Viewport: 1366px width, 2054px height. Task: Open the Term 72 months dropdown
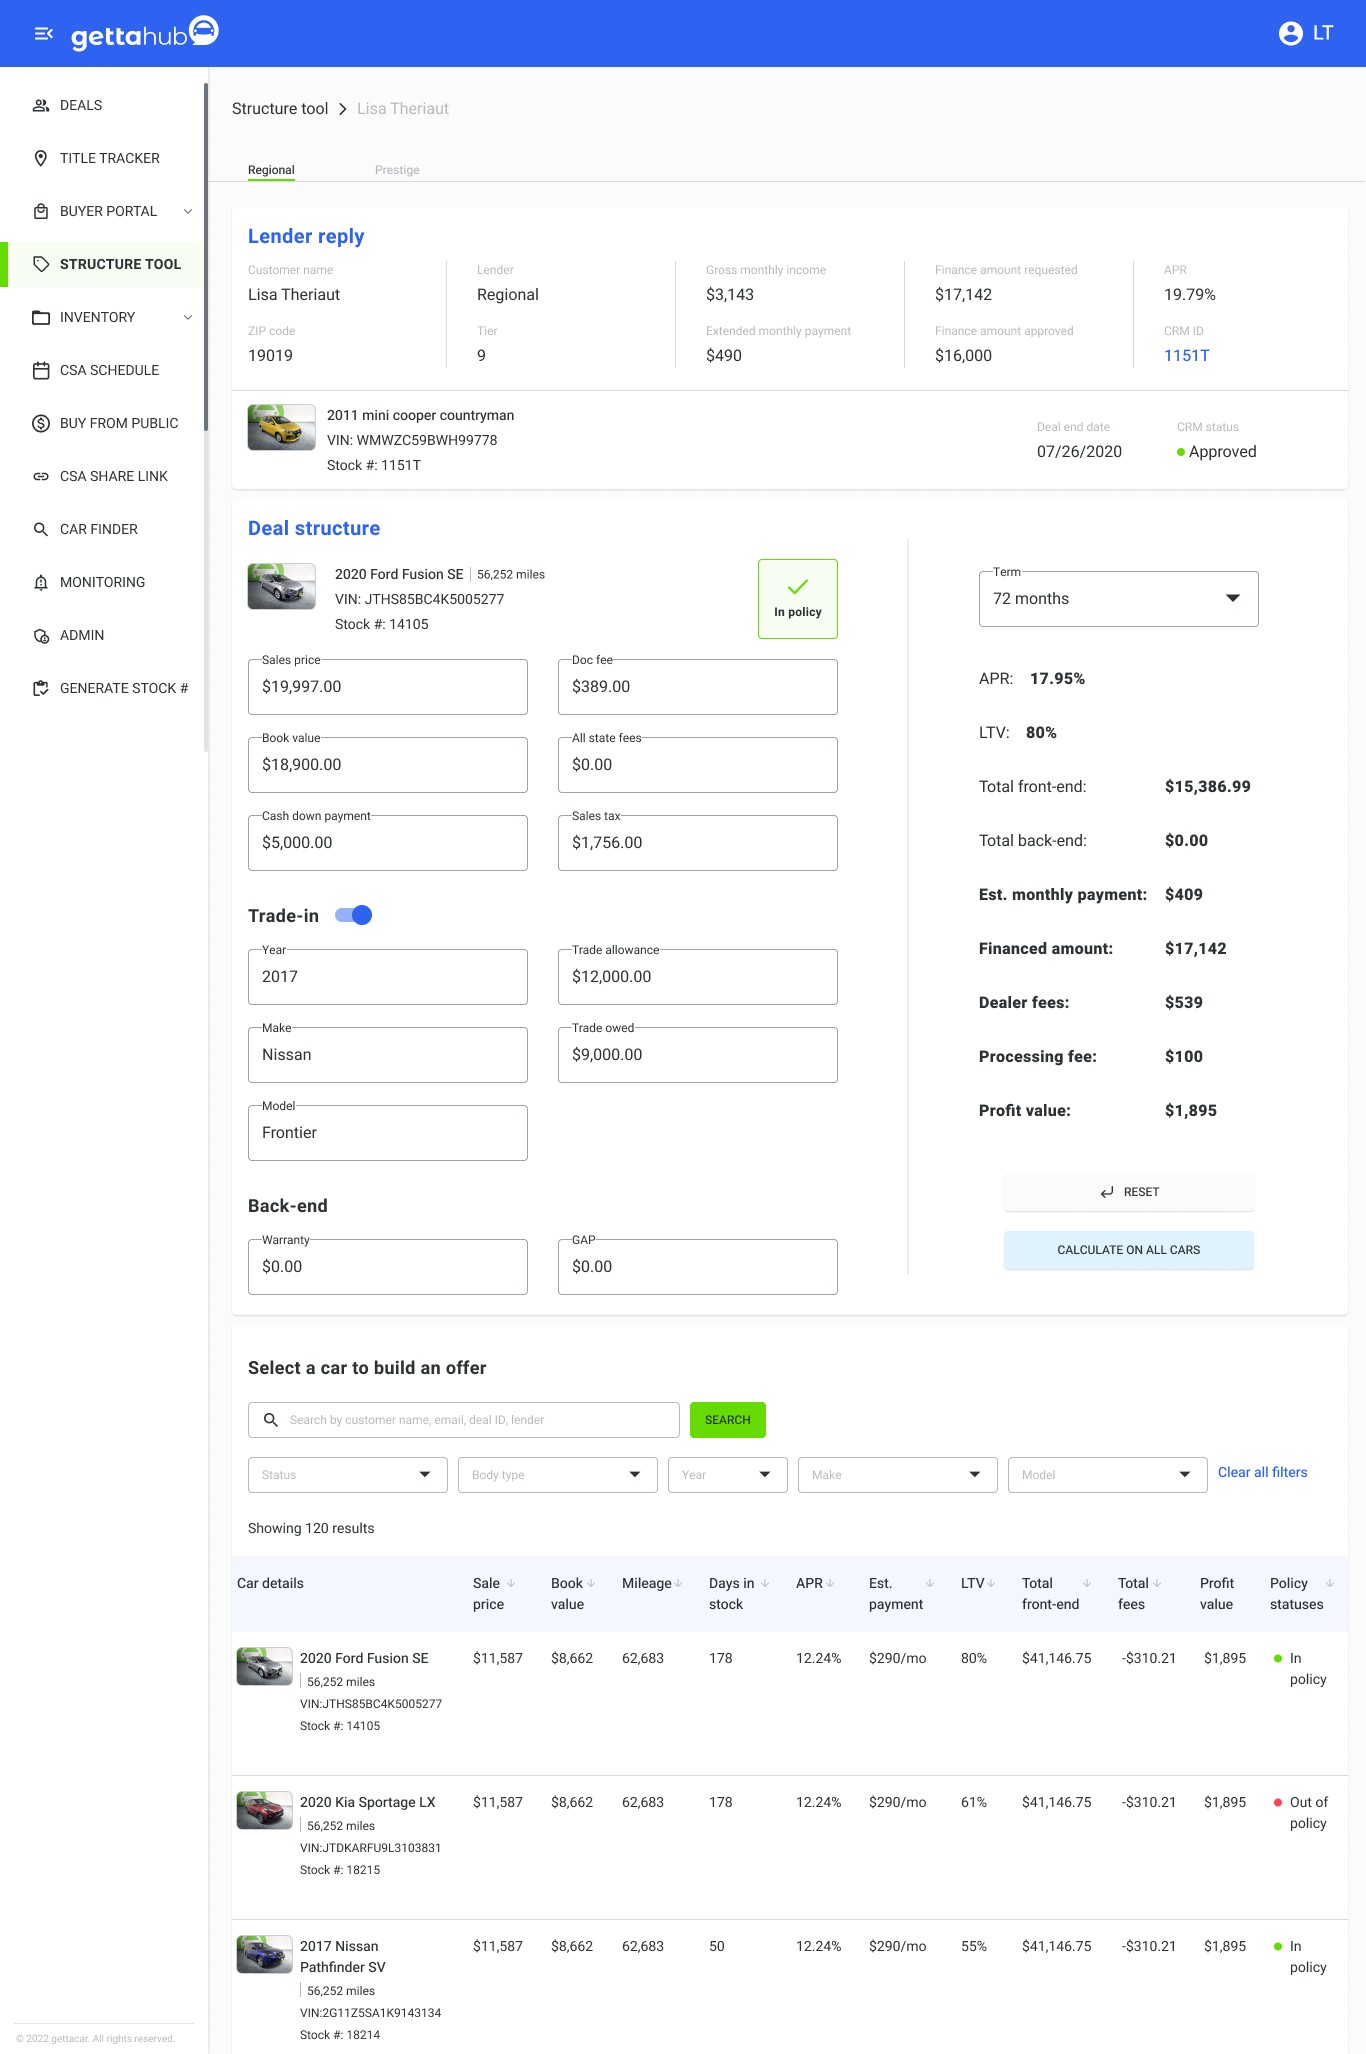pyautogui.click(x=1118, y=599)
